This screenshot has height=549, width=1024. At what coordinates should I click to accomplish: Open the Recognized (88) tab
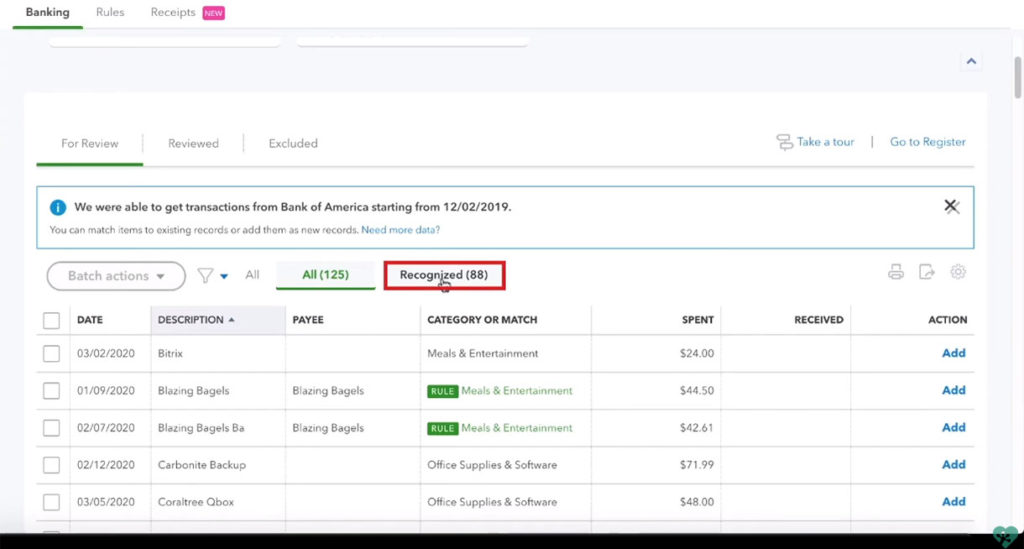click(x=444, y=275)
